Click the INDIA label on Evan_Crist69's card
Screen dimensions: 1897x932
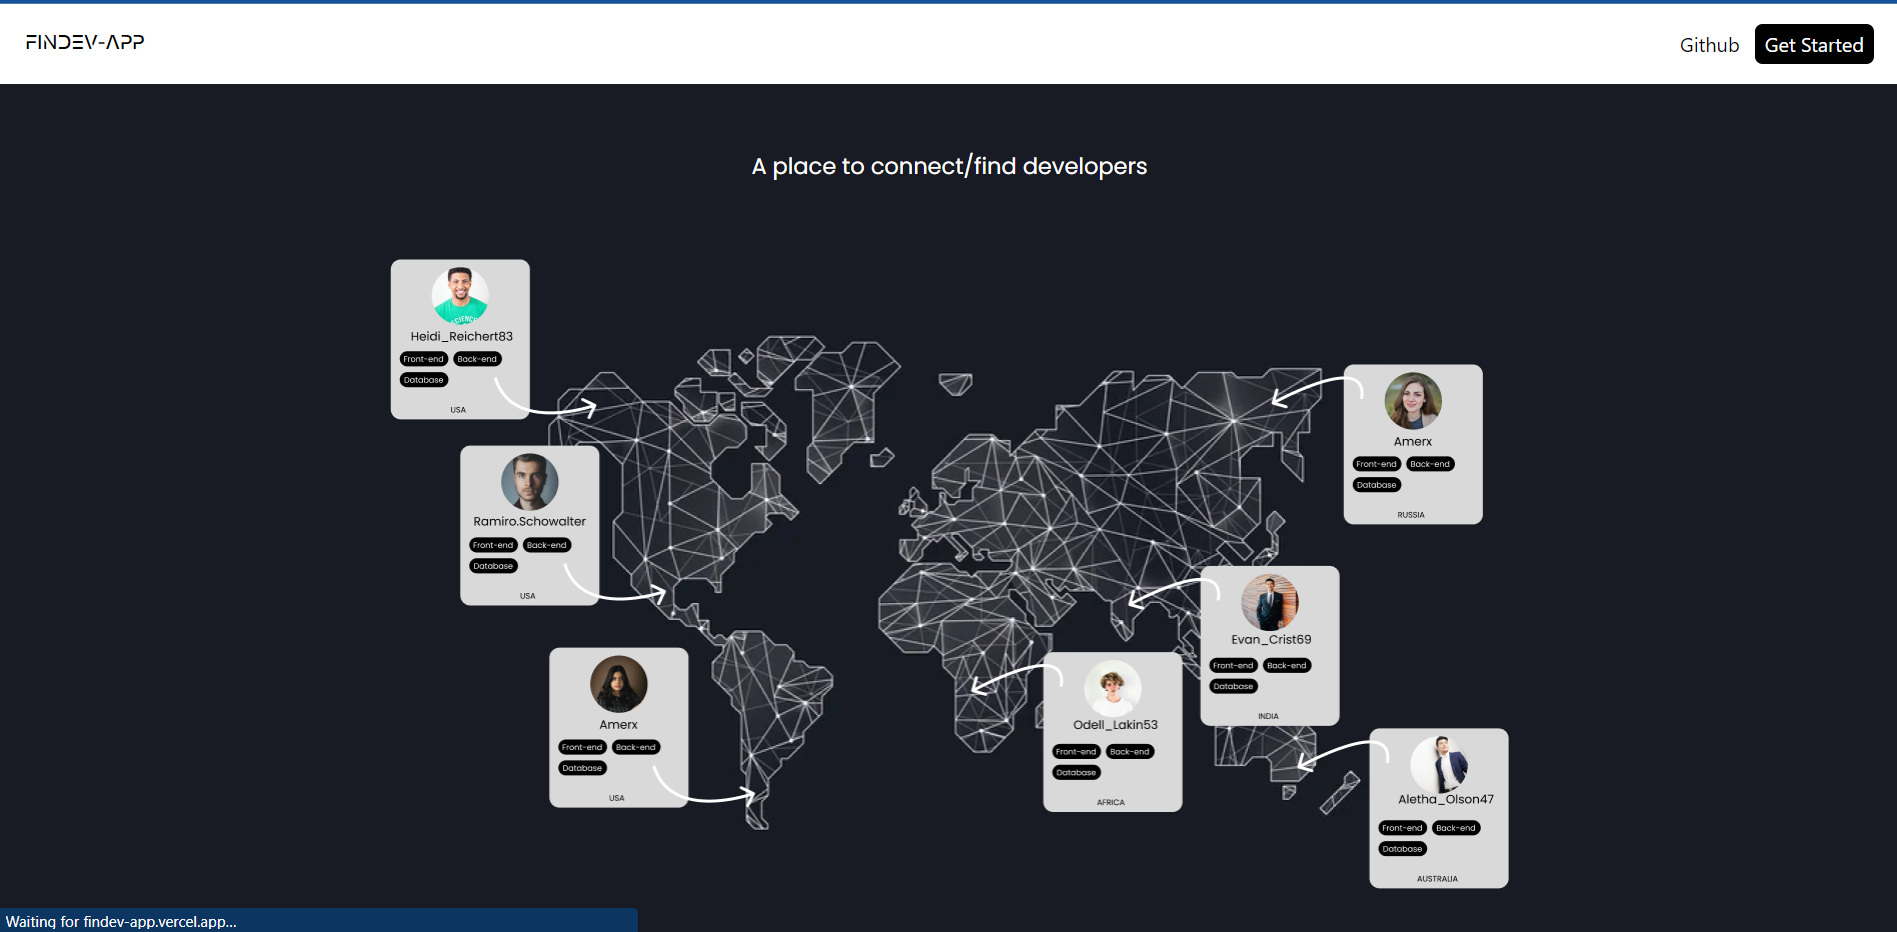1268,715
